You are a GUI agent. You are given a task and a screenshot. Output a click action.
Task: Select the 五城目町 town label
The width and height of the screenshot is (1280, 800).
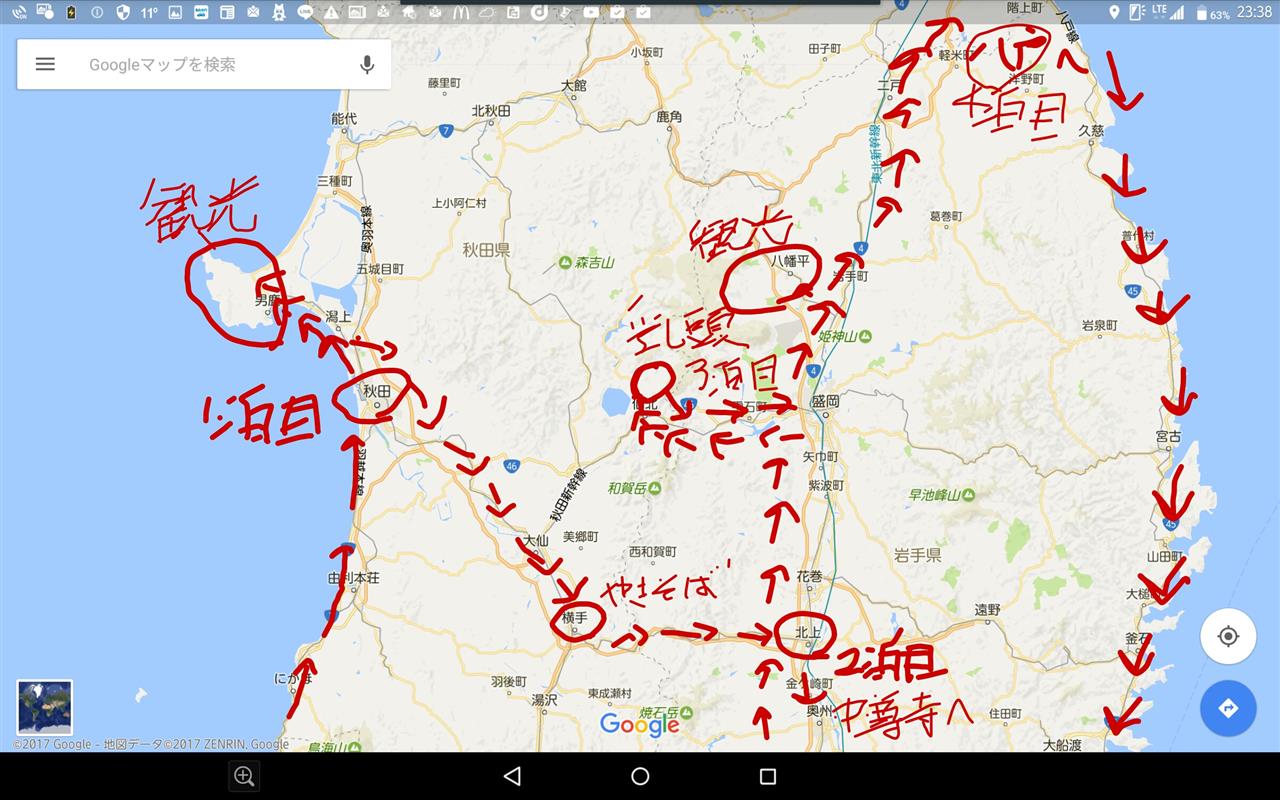pyautogui.click(x=380, y=269)
